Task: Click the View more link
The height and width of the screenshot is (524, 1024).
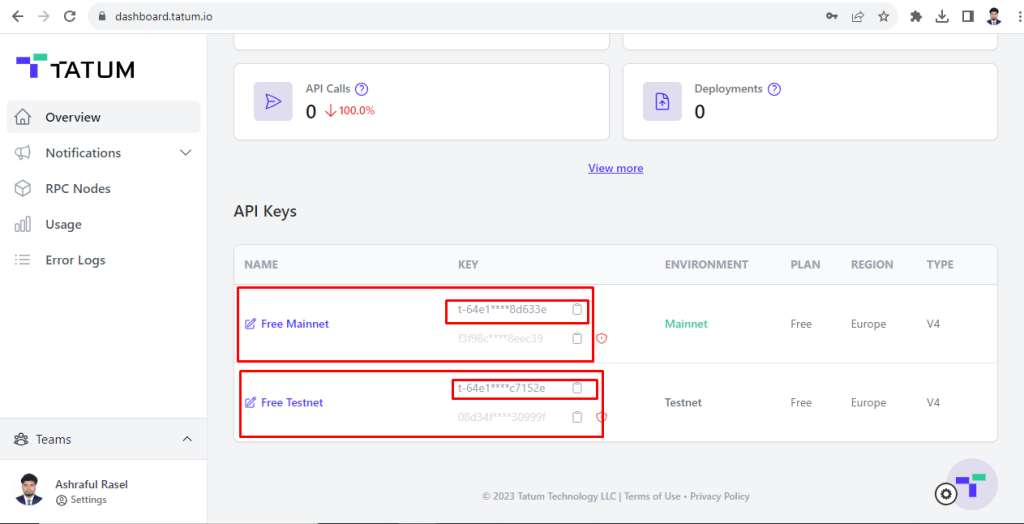Action: [x=615, y=168]
